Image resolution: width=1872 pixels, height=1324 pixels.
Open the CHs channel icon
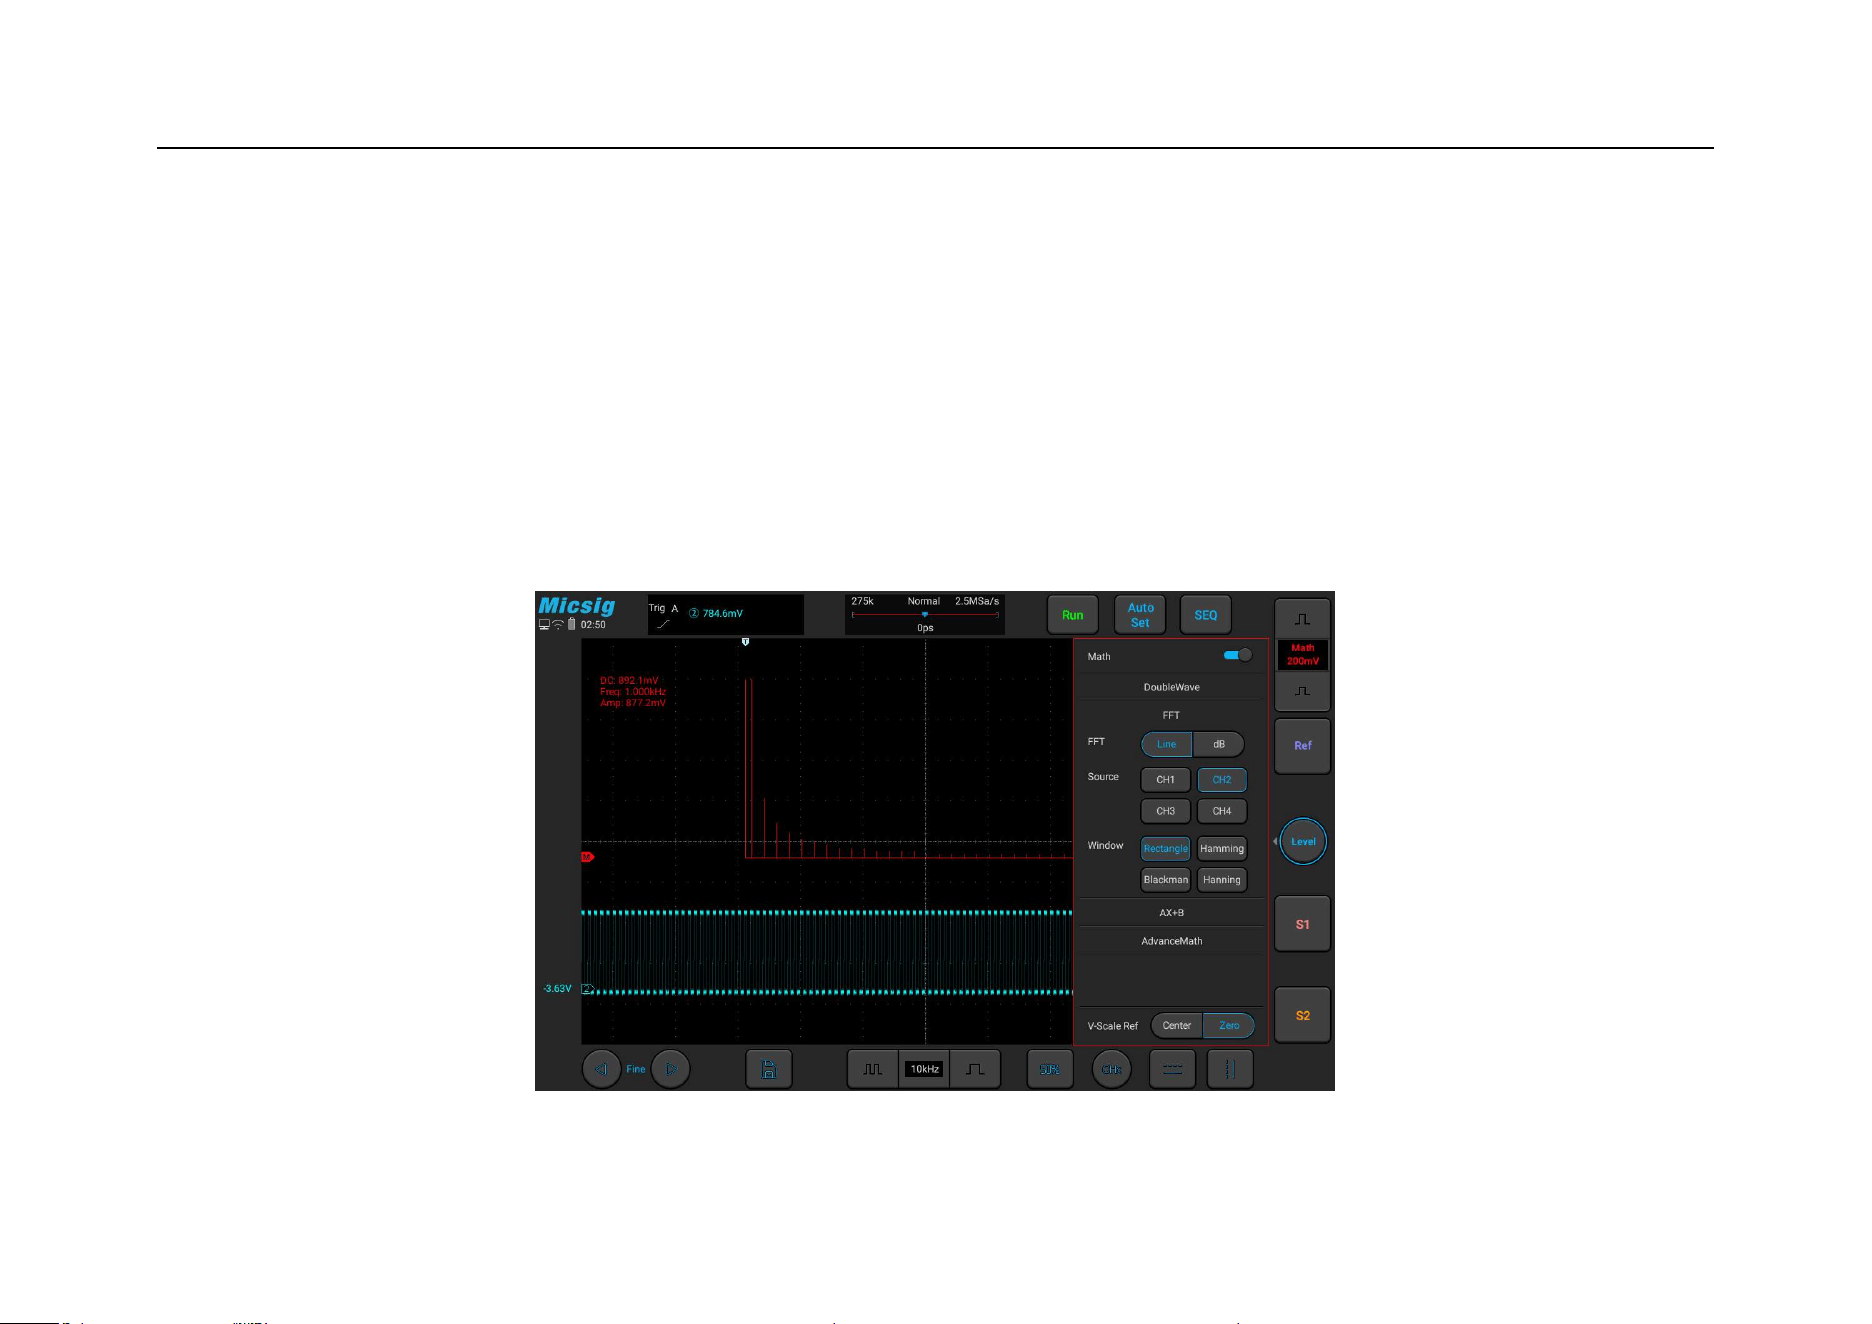[x=1111, y=1069]
